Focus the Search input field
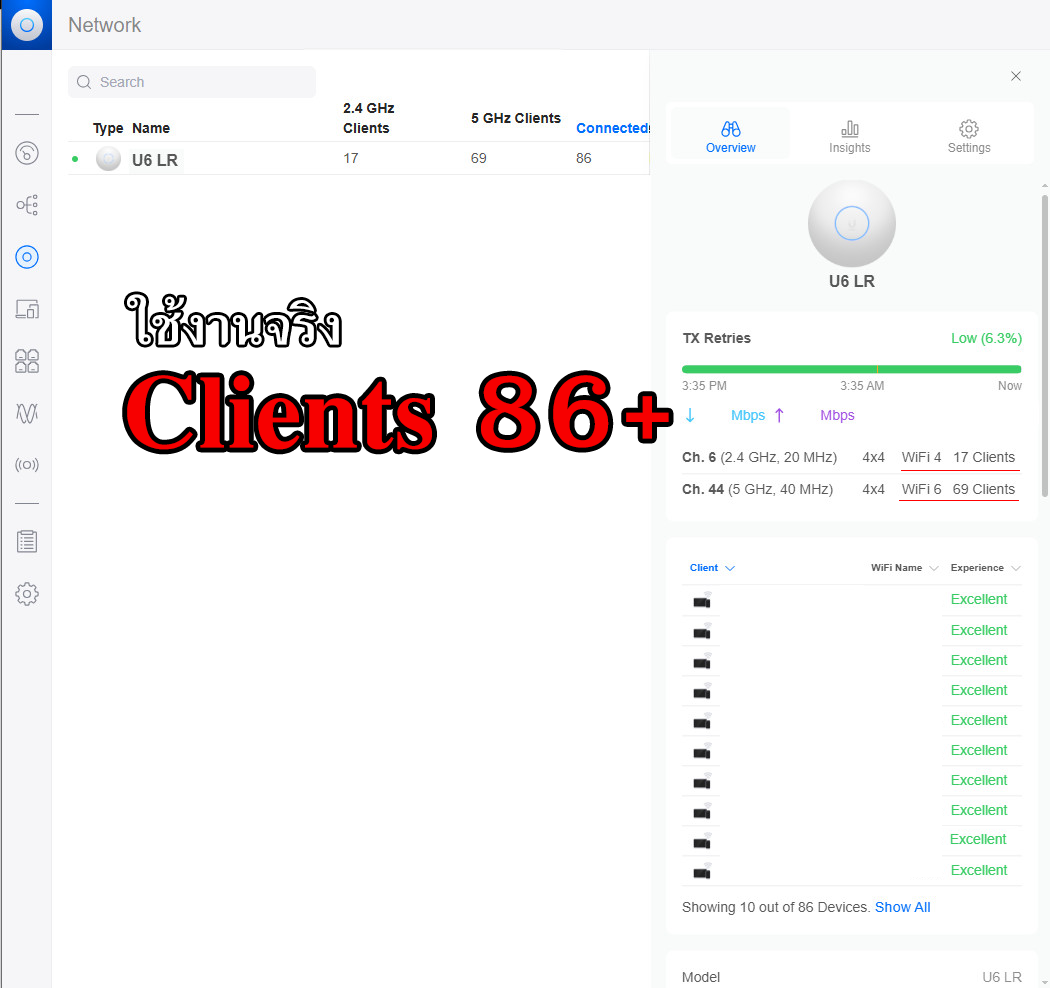The height and width of the screenshot is (988, 1050). point(192,82)
